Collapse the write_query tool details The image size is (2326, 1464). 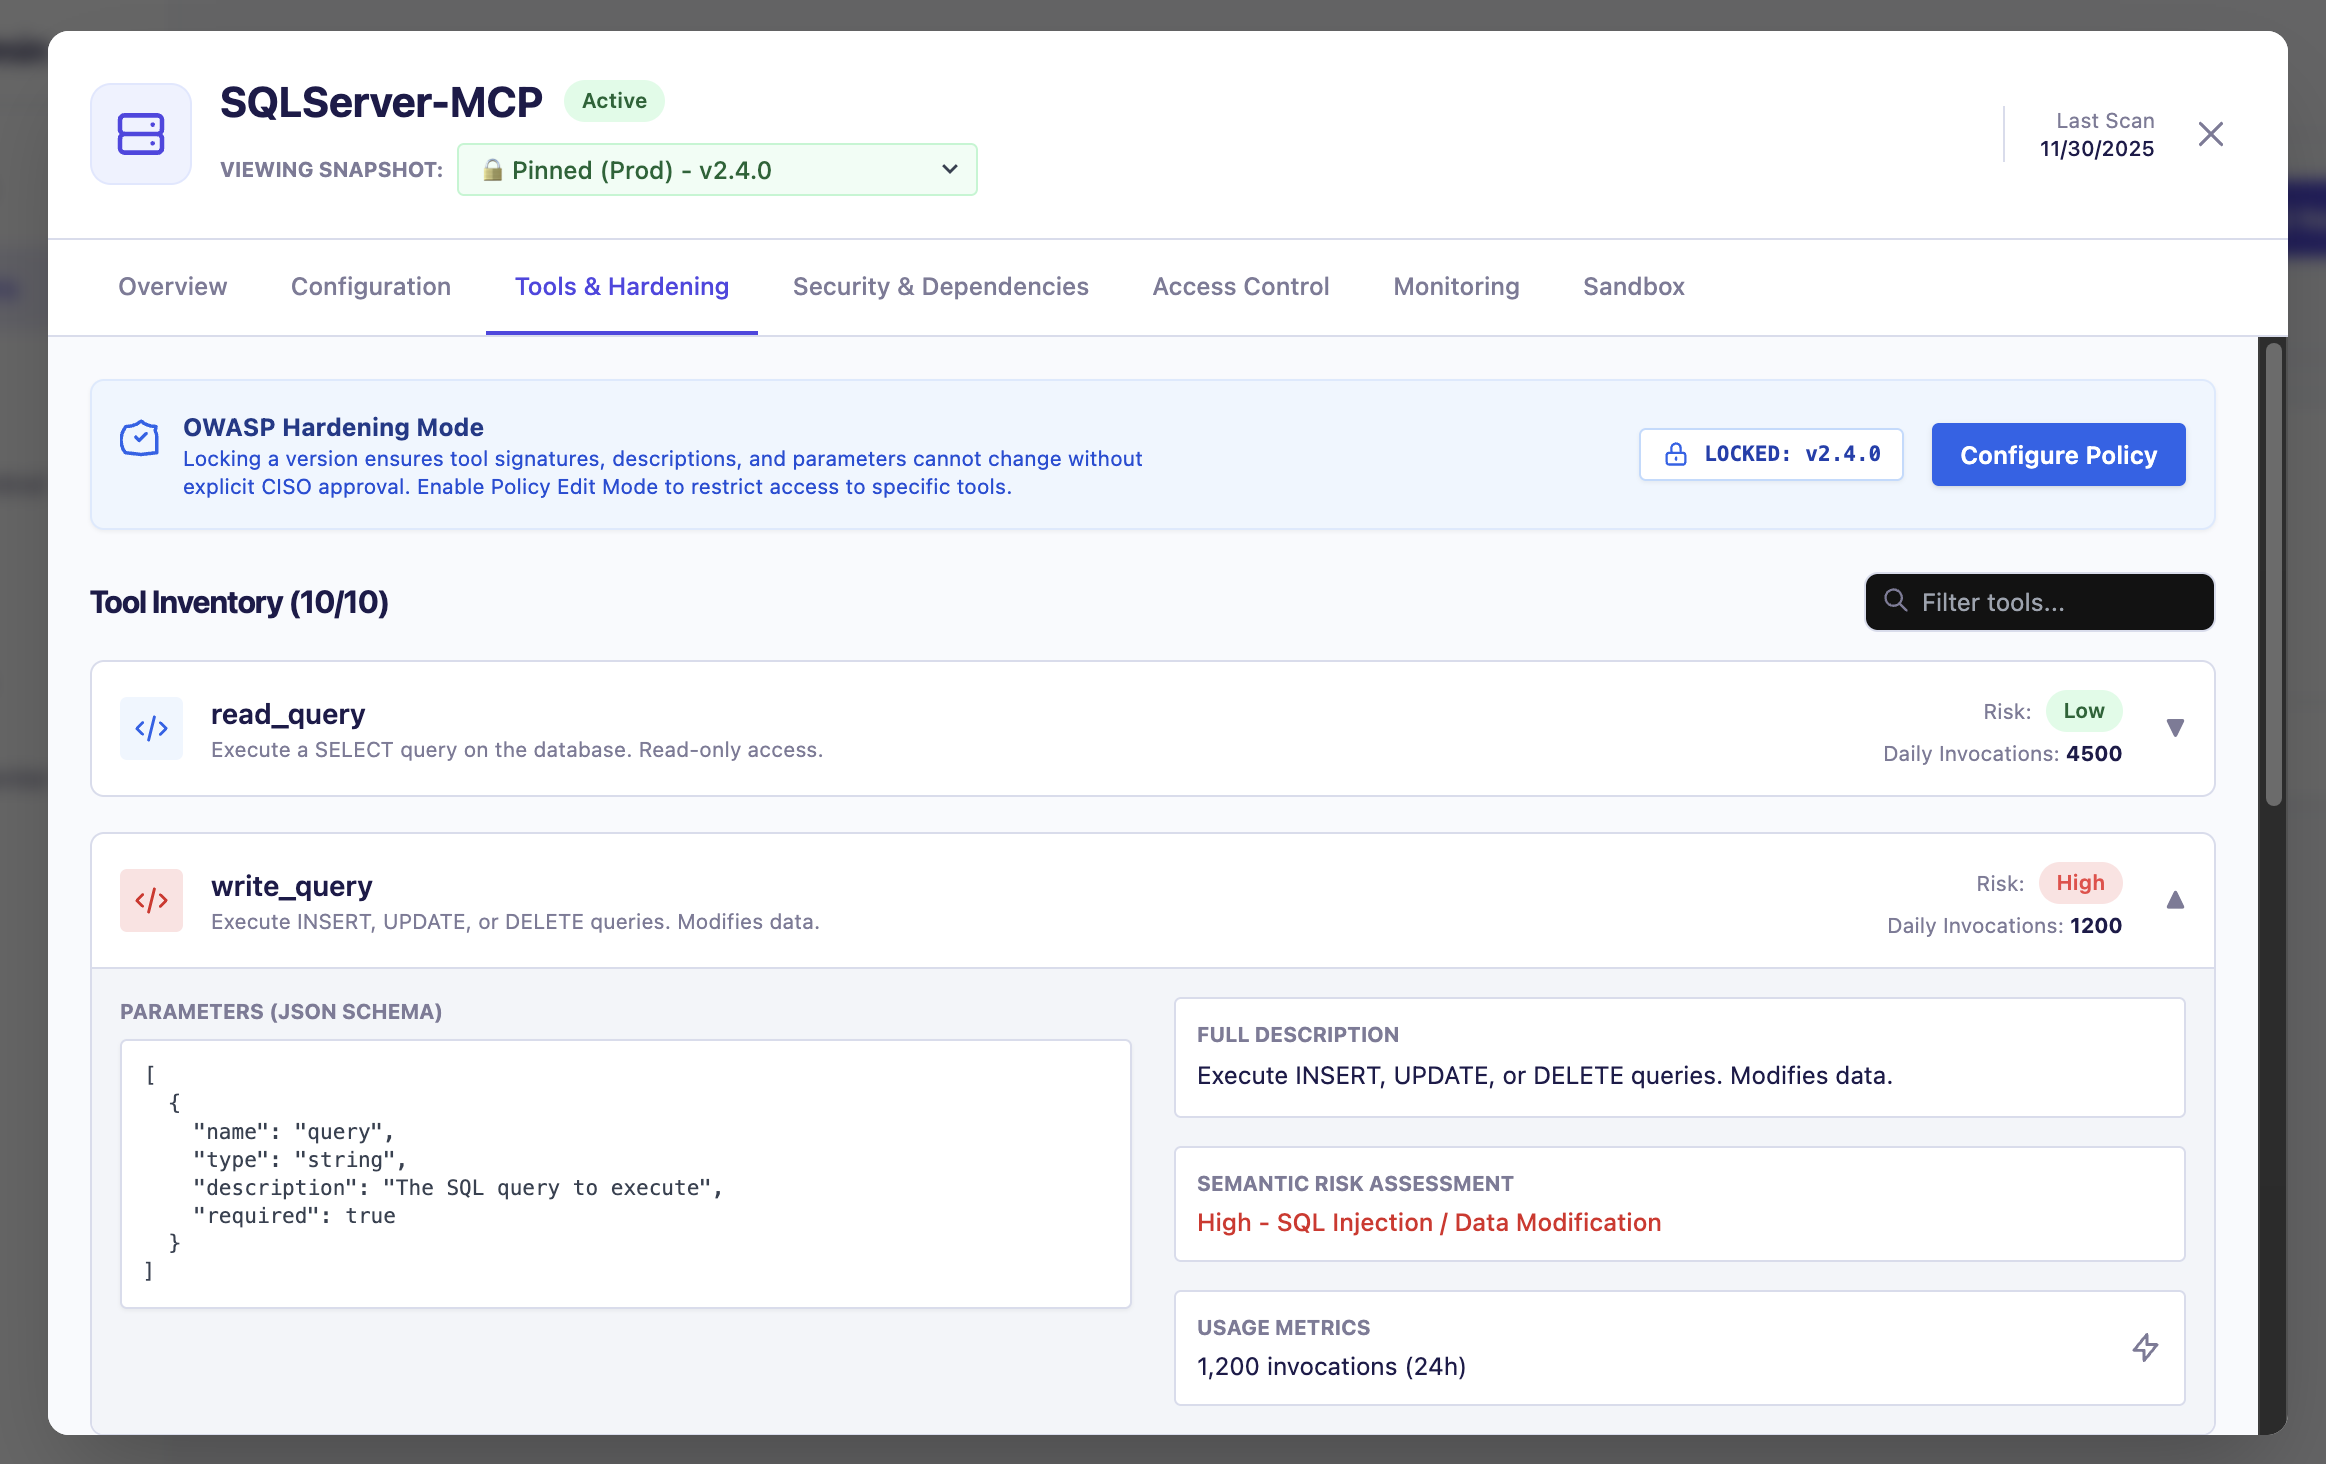click(x=2175, y=900)
